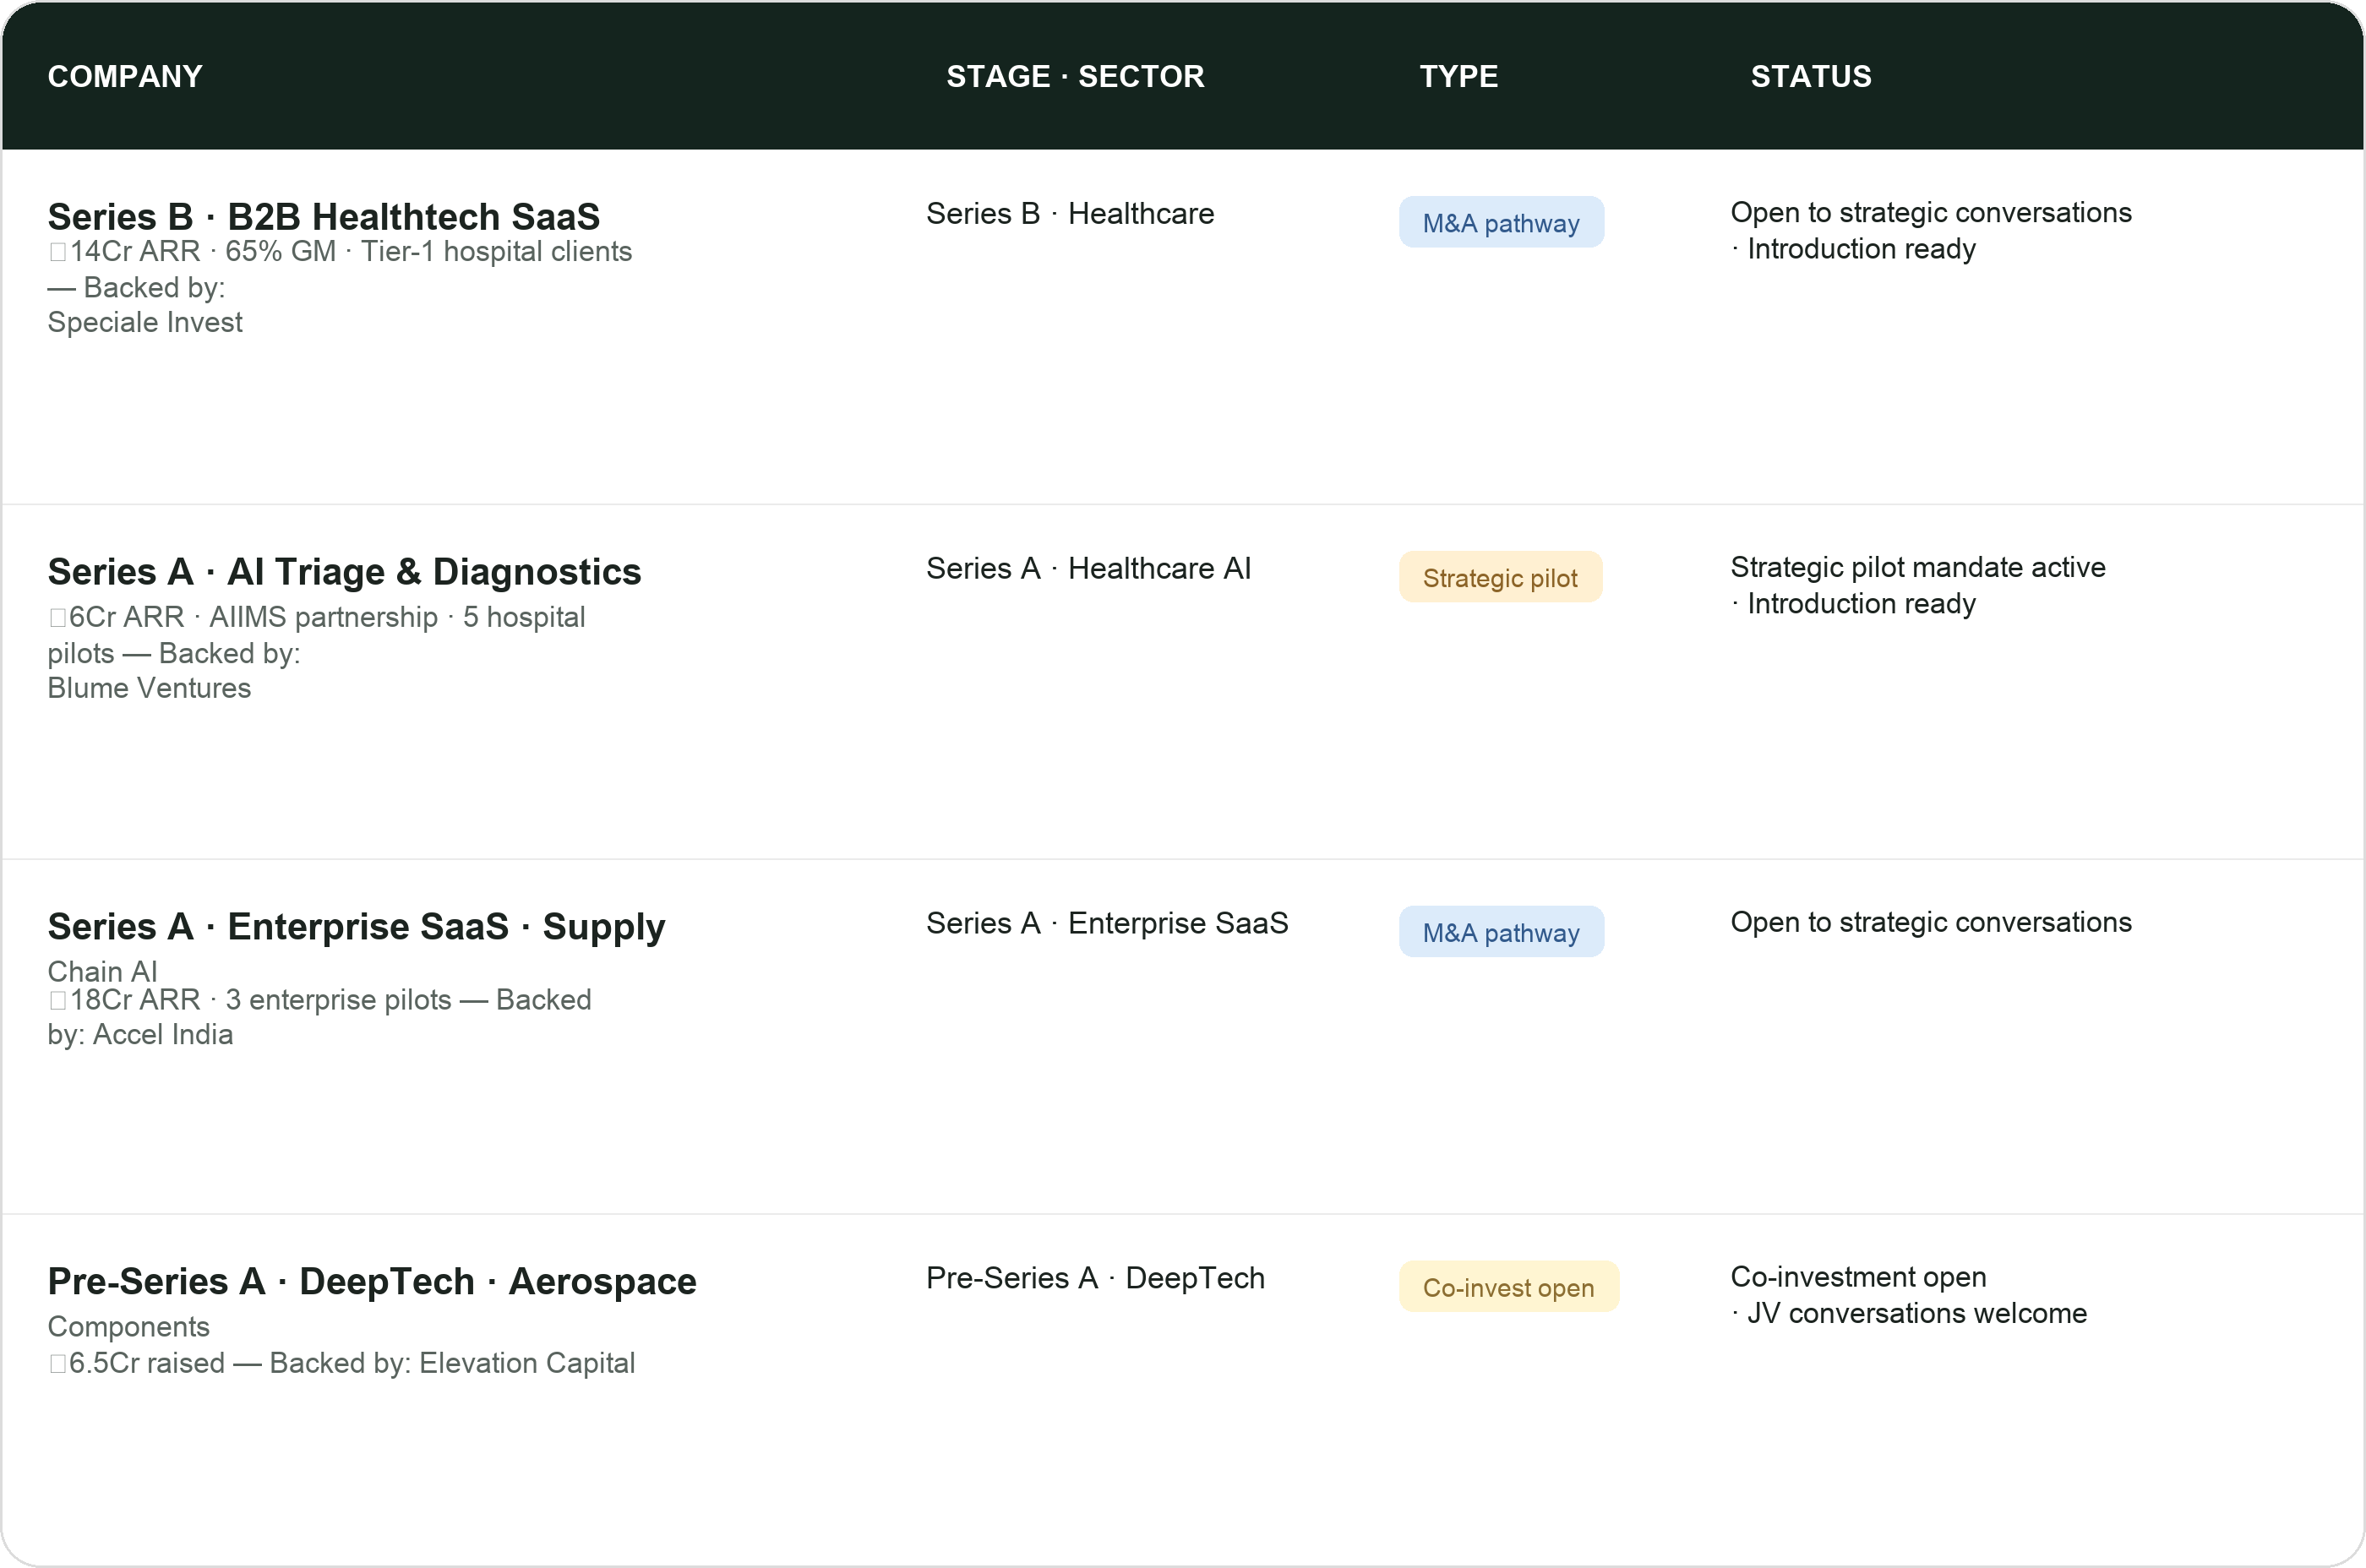Open Series A · AI Triage & Diagnostics company
Screen dimensions: 2366x1568
tap(344, 571)
